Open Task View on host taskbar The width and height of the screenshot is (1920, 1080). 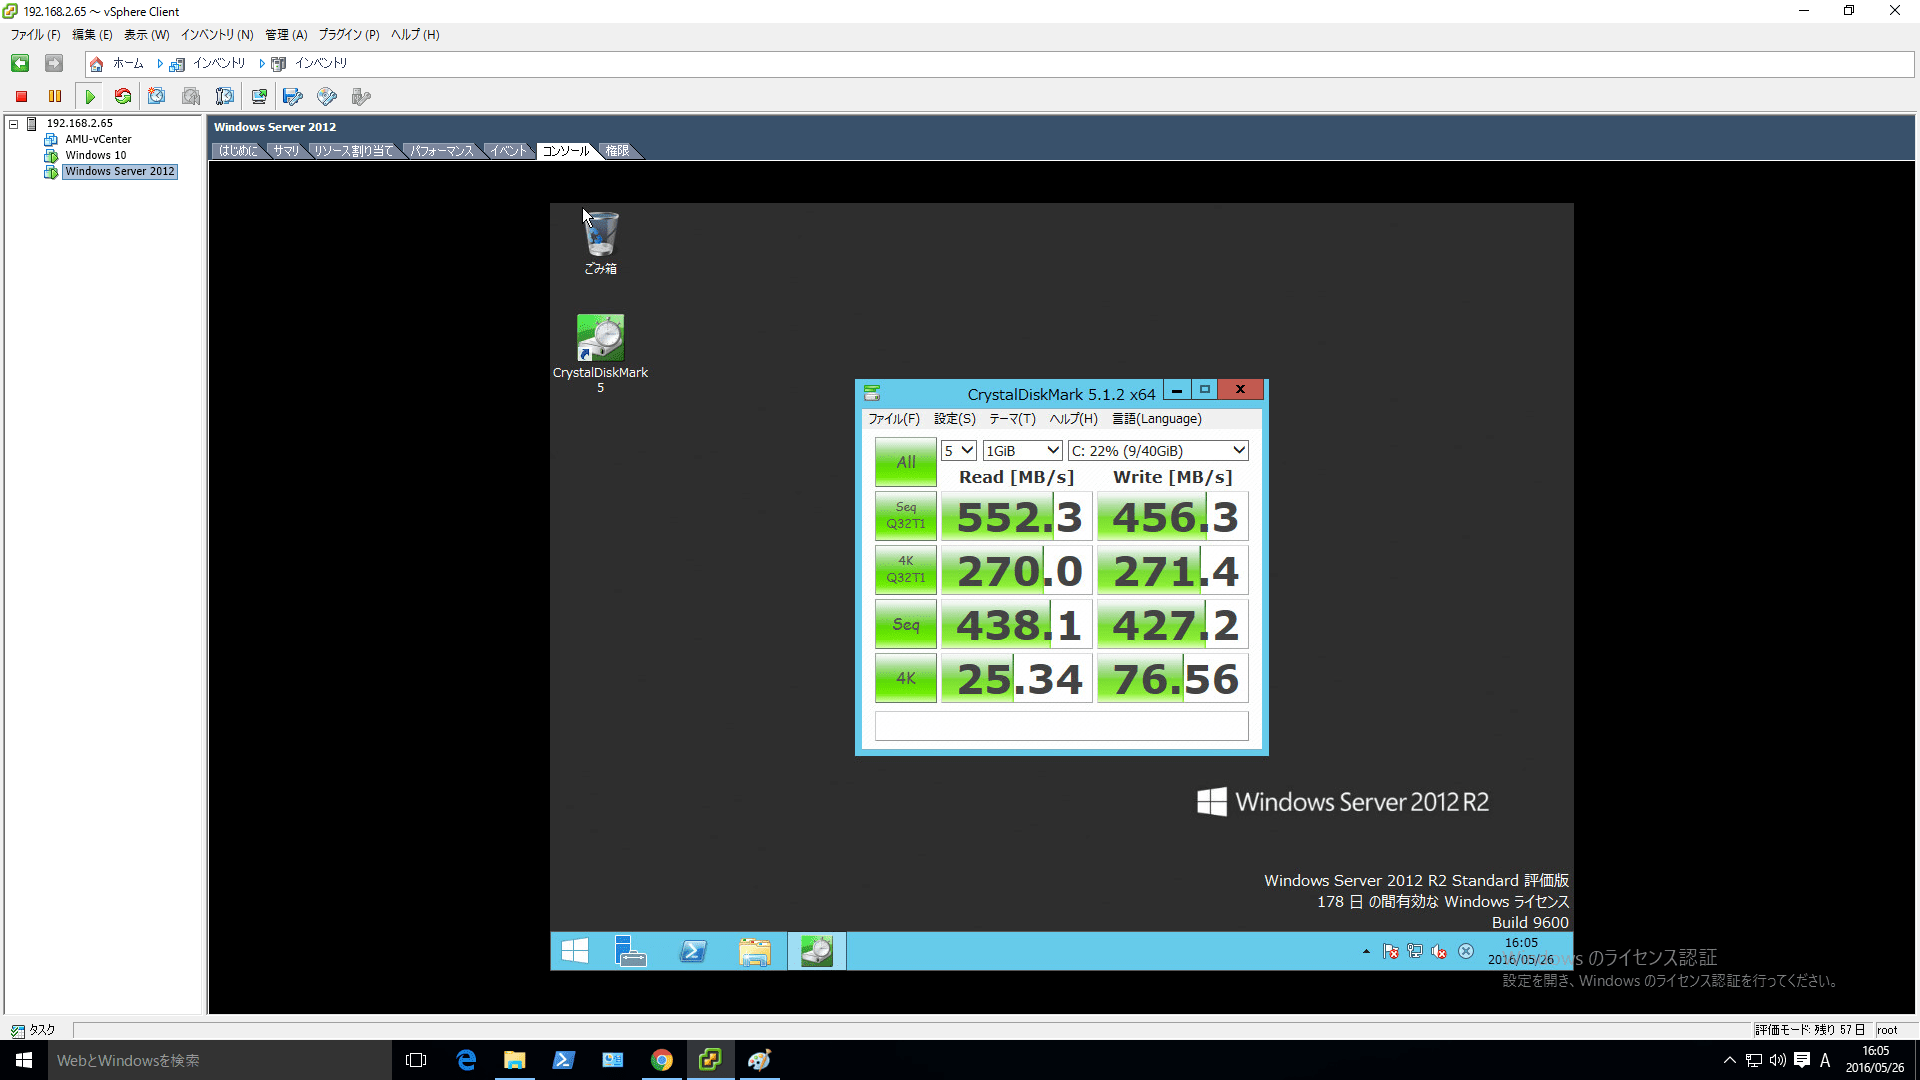coord(416,1060)
